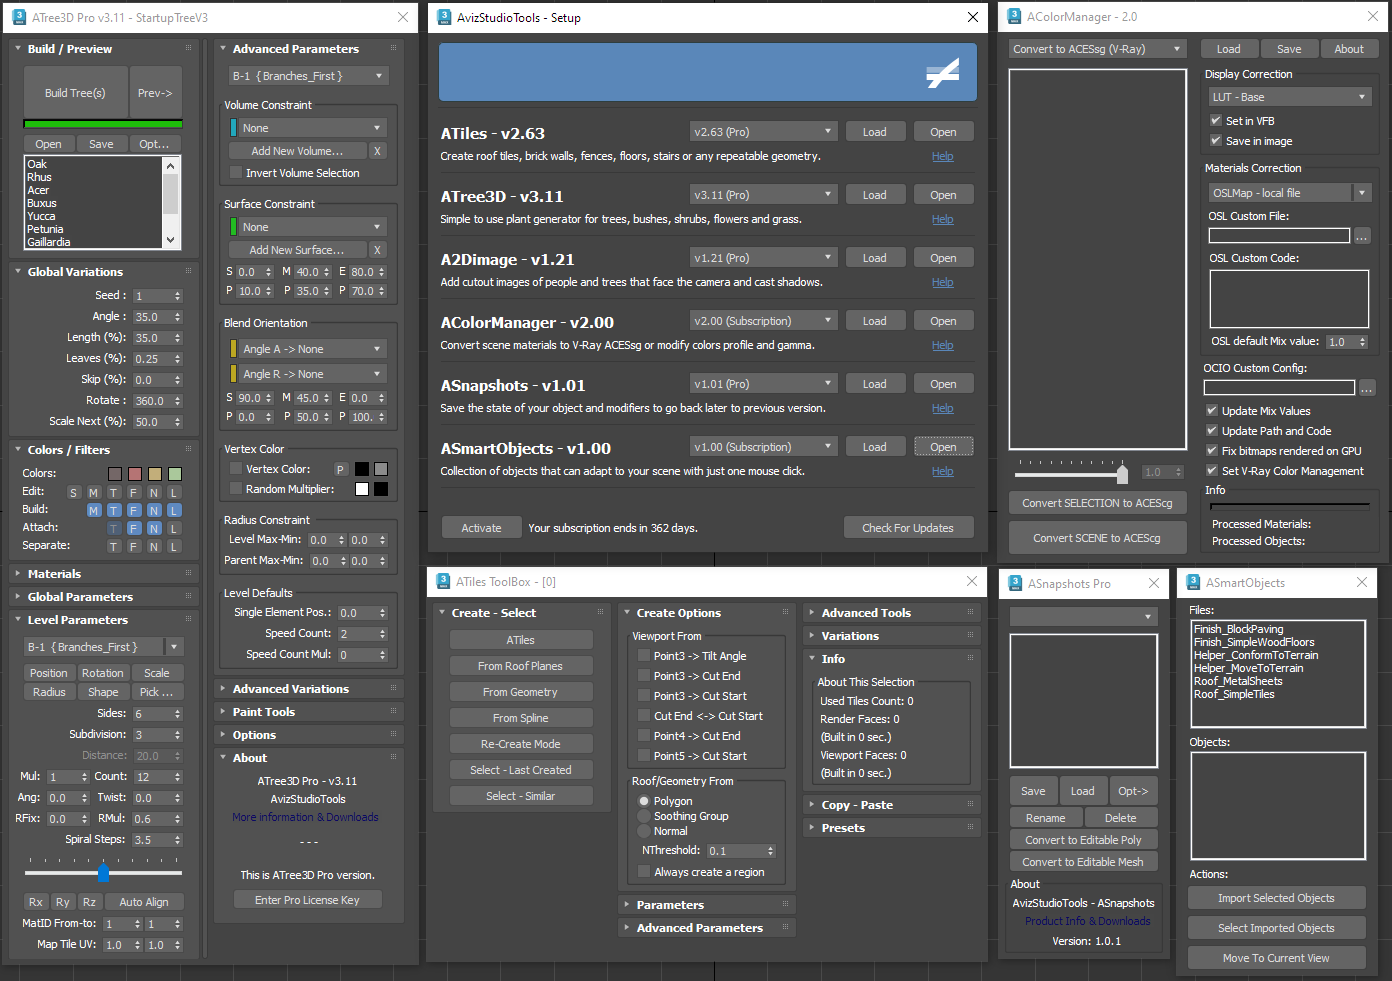Open B-1 Branches_First dropdown in Advanced Parameters
The height and width of the screenshot is (981, 1392).
308,76
